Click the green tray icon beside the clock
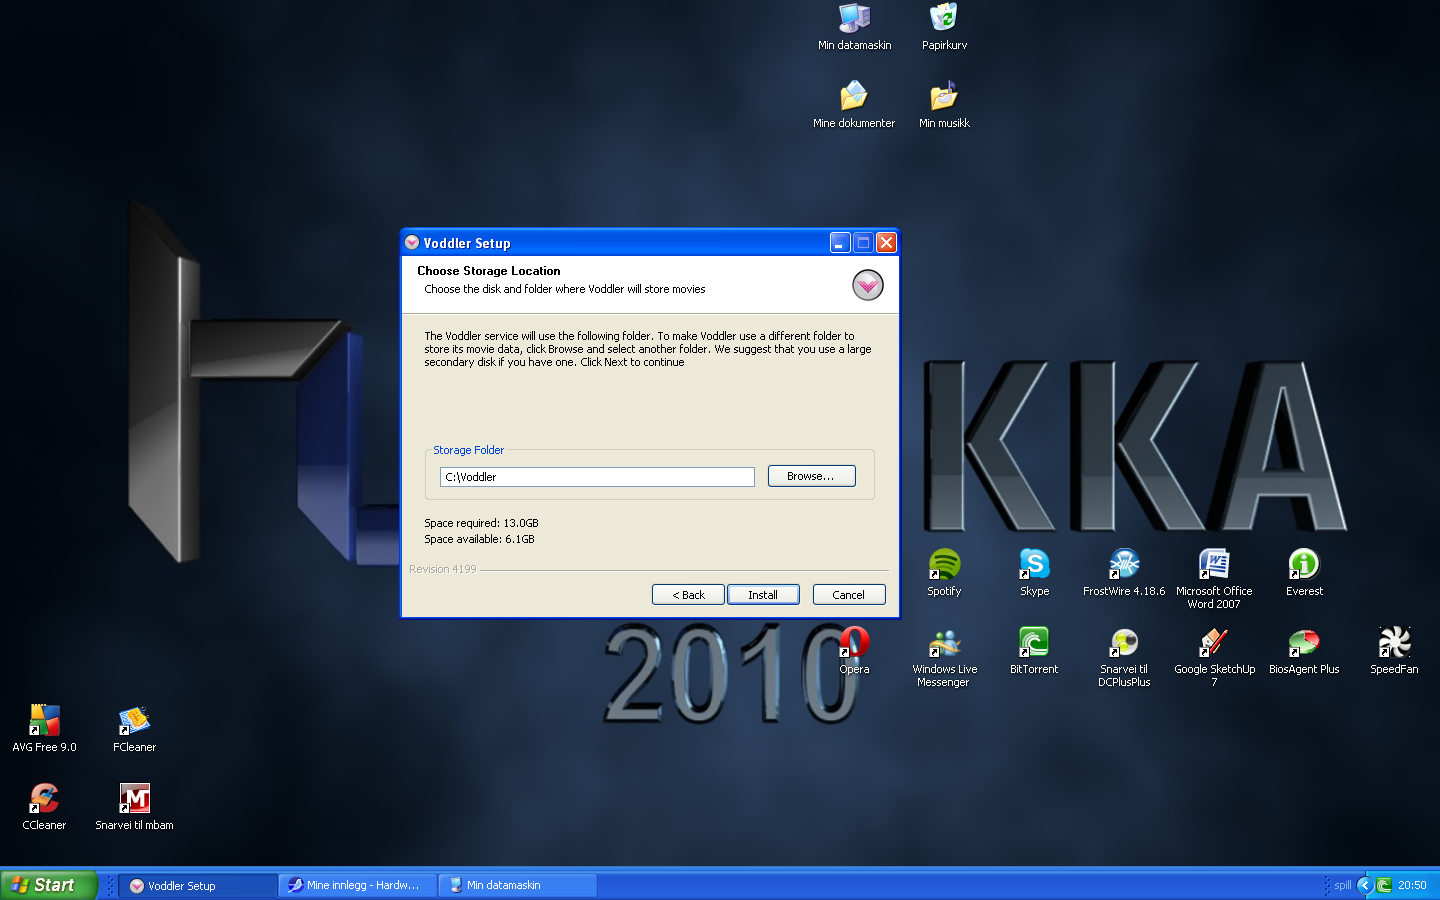The height and width of the screenshot is (900, 1440). 1384,885
